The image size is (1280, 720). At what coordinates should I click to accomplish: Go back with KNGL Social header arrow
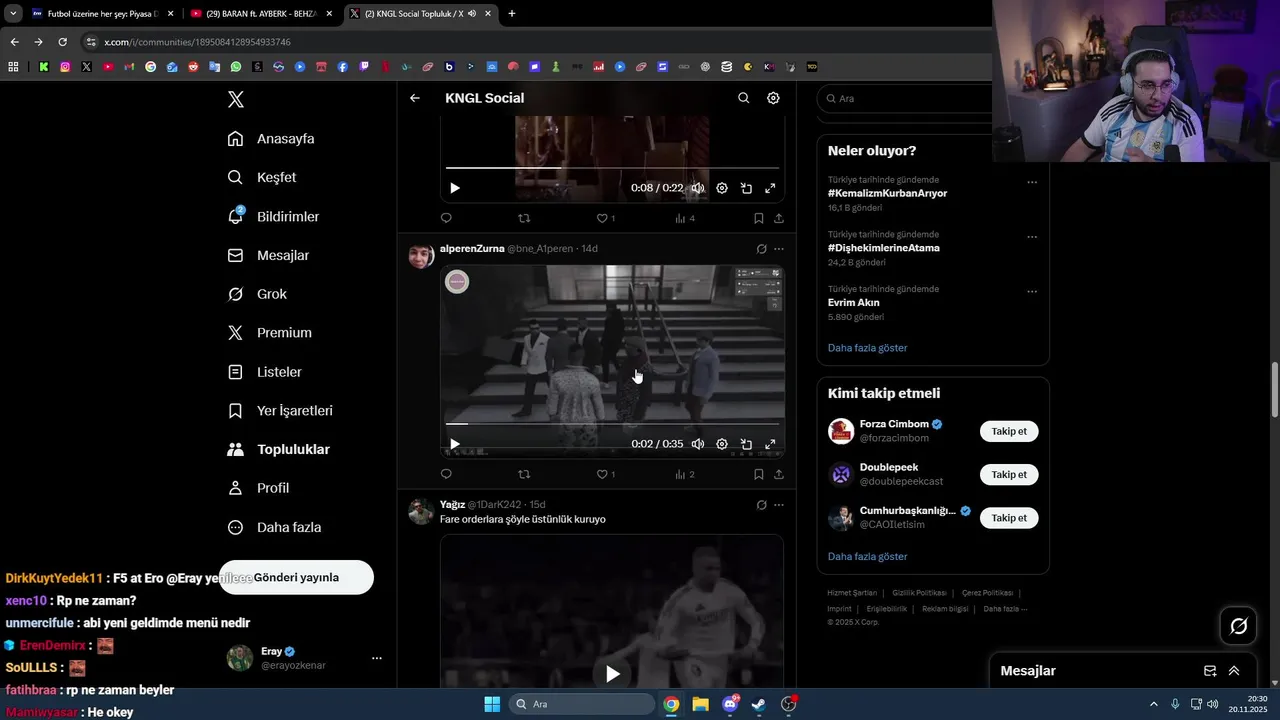415,98
